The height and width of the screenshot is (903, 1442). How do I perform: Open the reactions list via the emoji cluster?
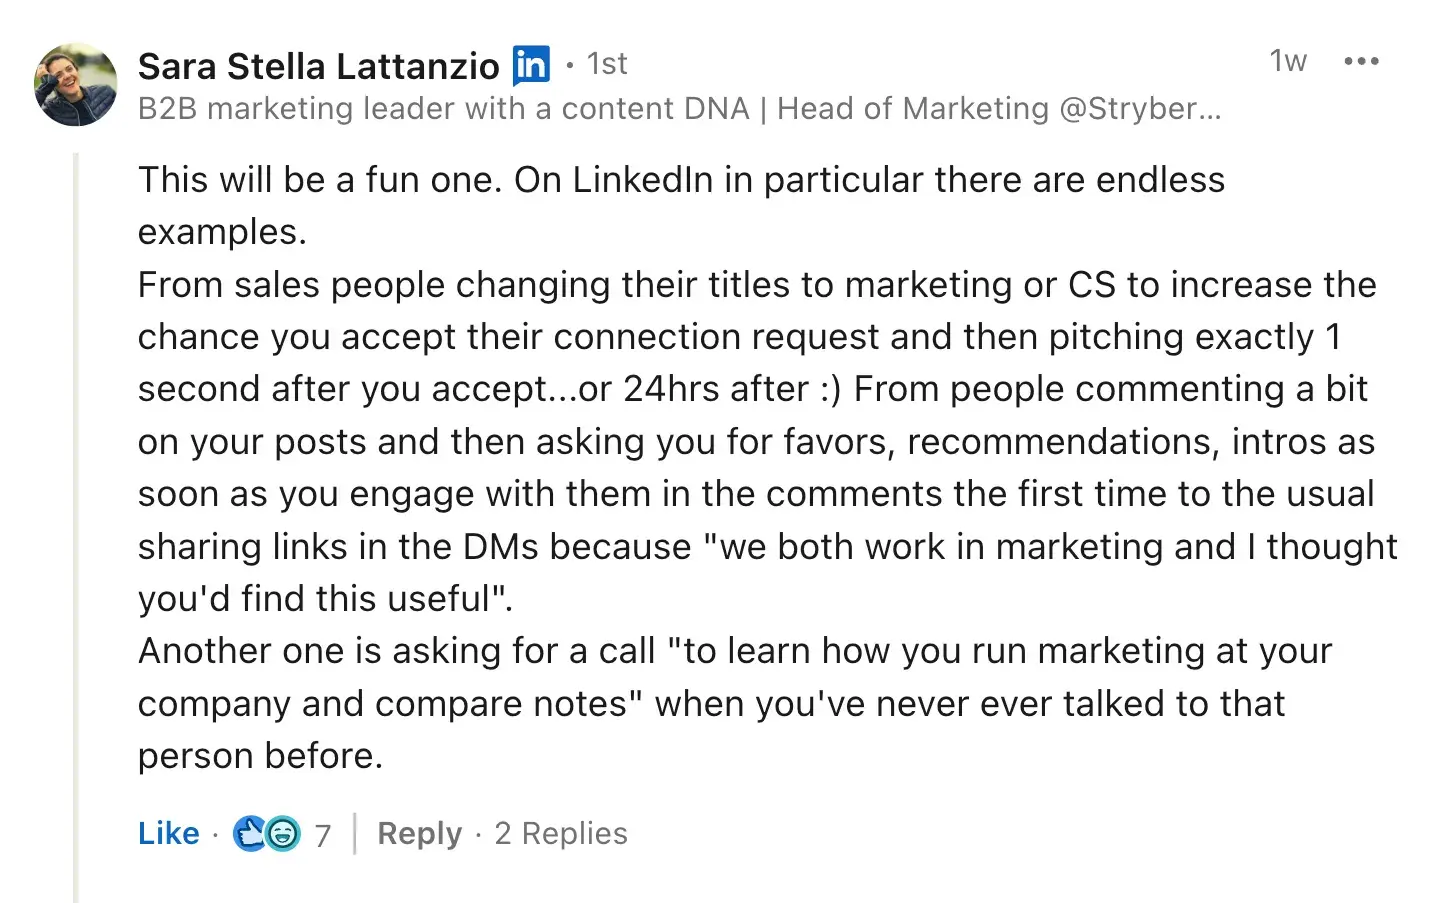tap(265, 832)
